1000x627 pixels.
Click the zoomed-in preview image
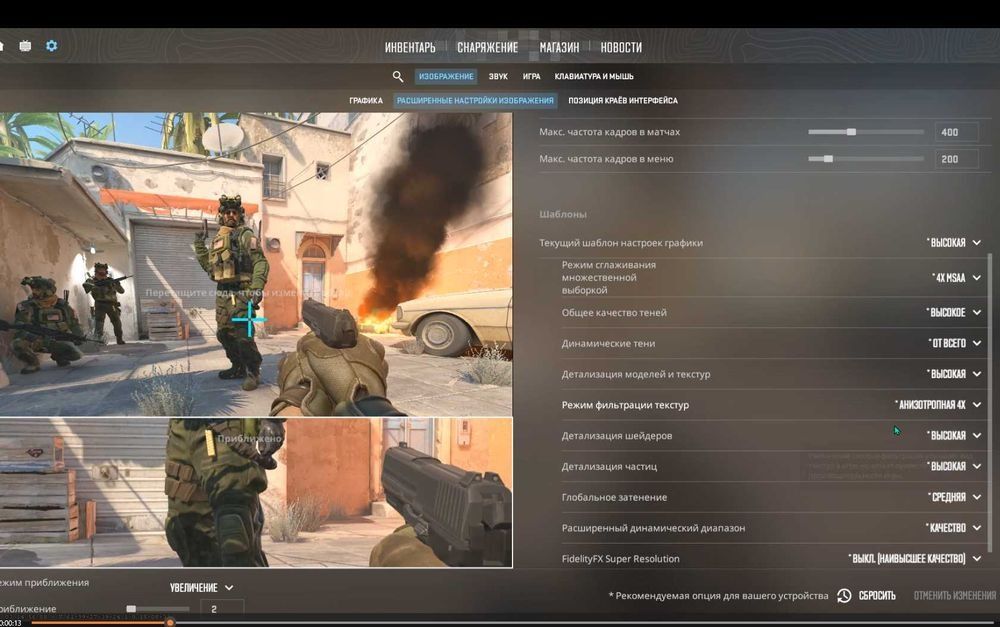[256, 492]
